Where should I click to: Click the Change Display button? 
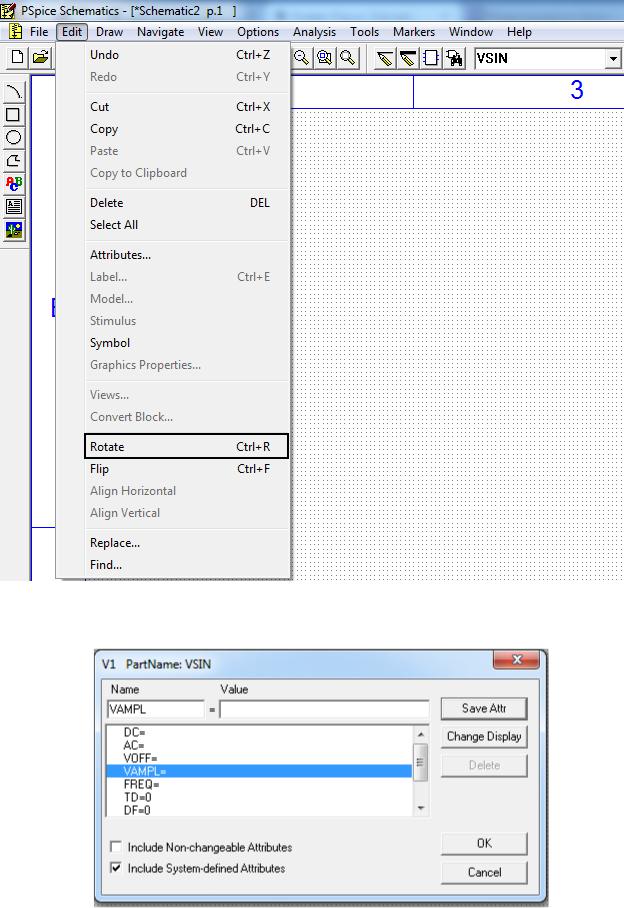(x=484, y=737)
